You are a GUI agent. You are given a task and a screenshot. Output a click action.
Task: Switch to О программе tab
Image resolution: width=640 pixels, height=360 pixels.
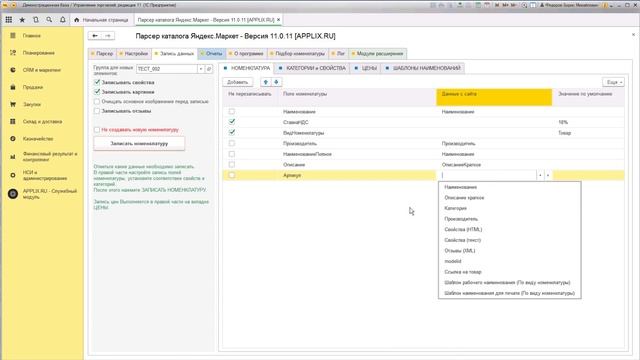246,53
